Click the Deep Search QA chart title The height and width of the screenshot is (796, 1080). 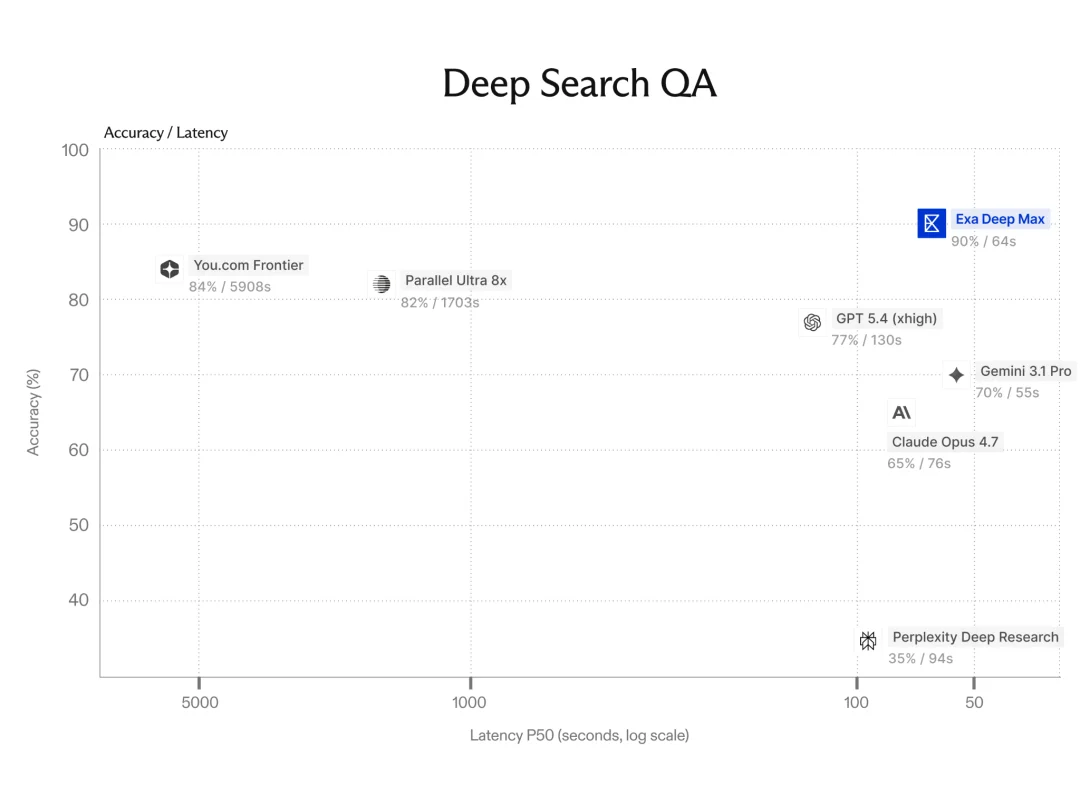coord(579,83)
